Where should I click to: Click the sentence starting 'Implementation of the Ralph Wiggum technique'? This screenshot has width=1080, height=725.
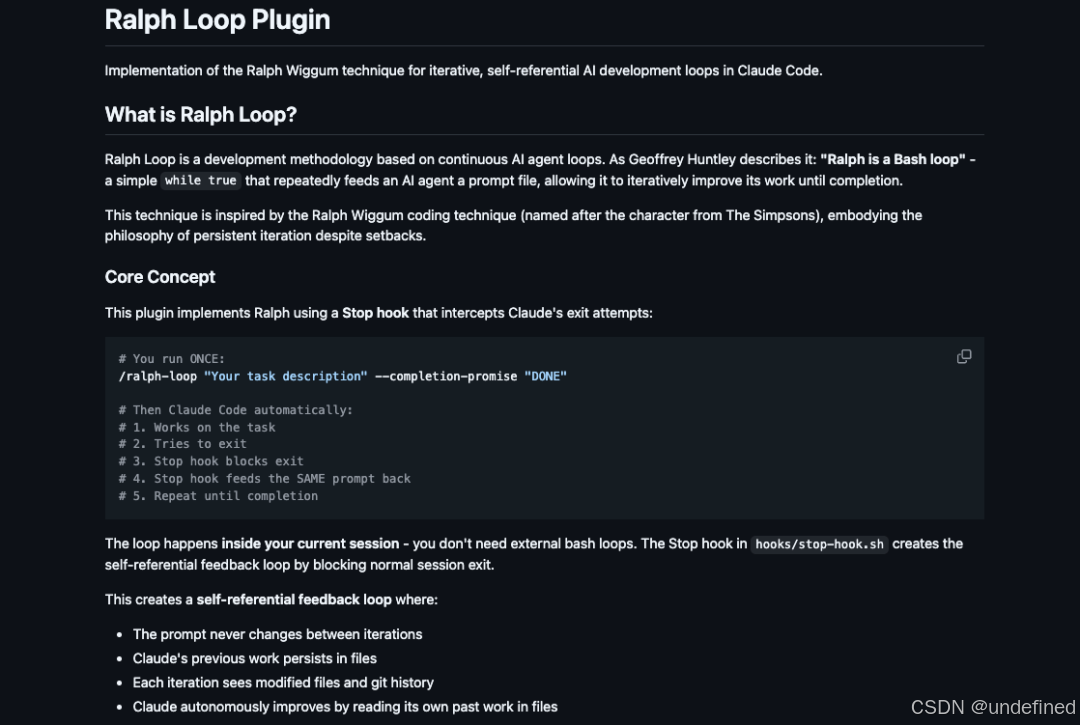coord(464,70)
